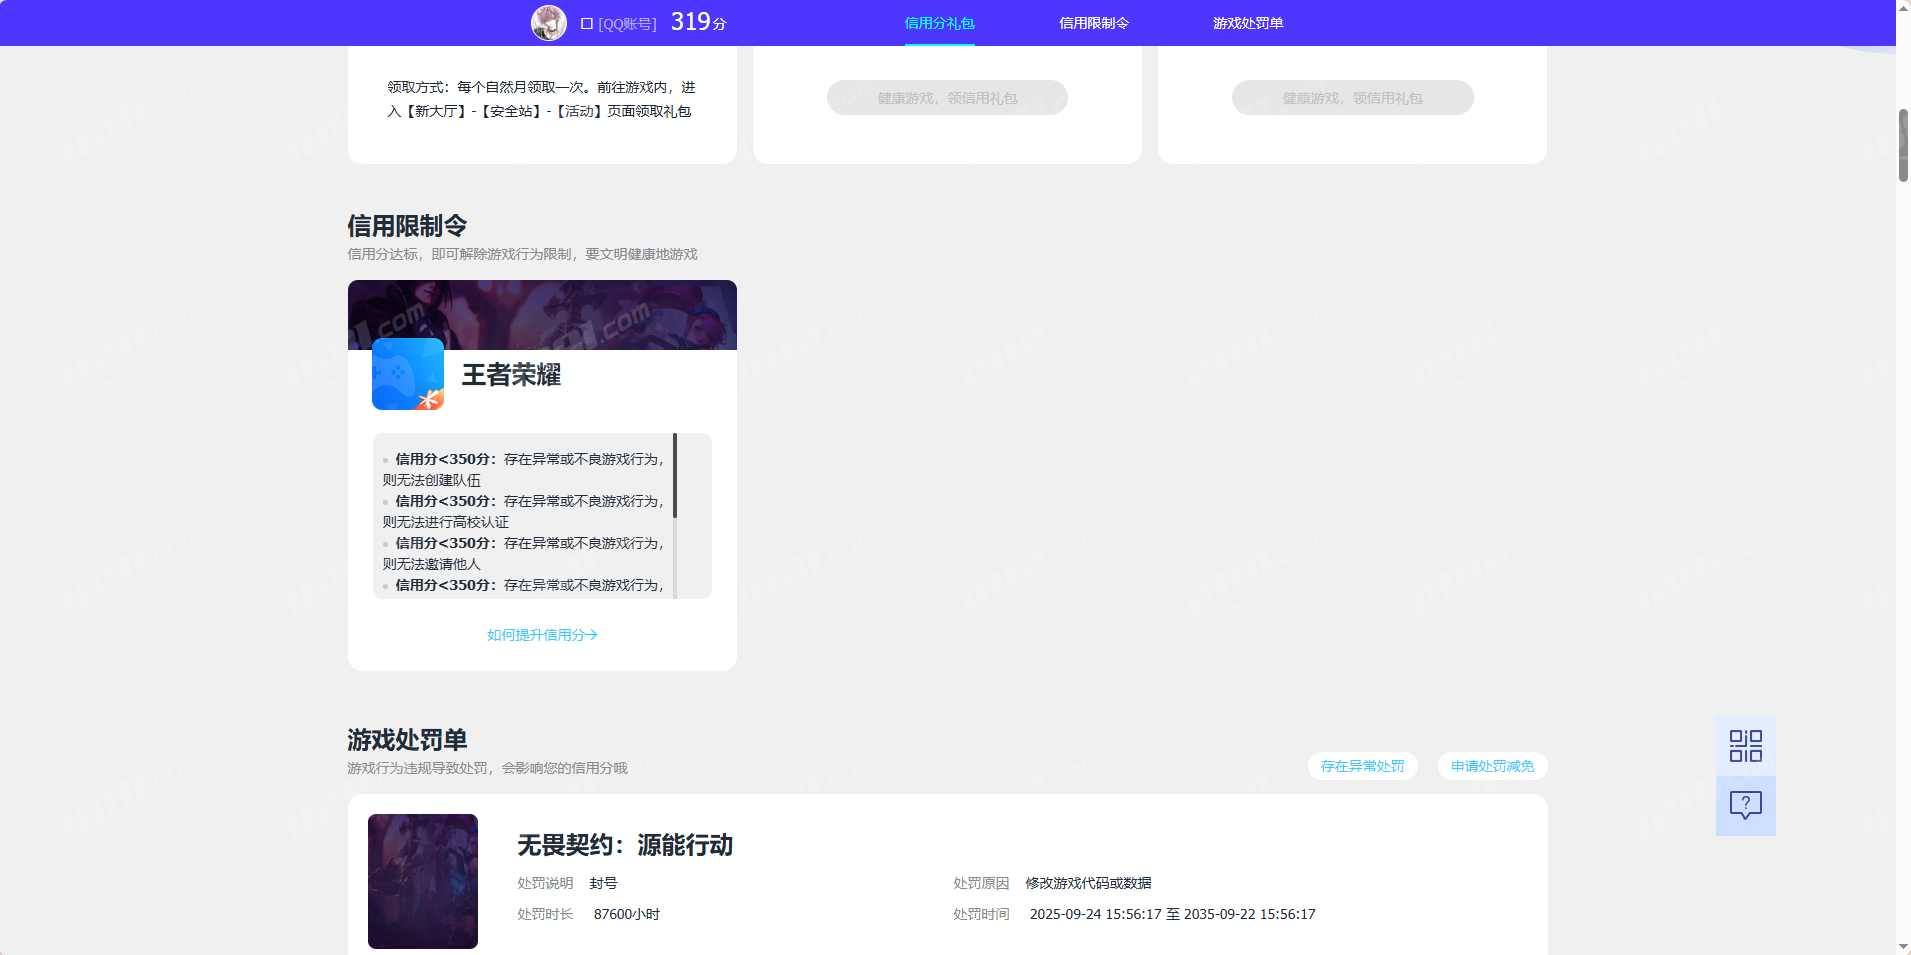Click the 无法邀请他人 restriction entry

[523, 553]
